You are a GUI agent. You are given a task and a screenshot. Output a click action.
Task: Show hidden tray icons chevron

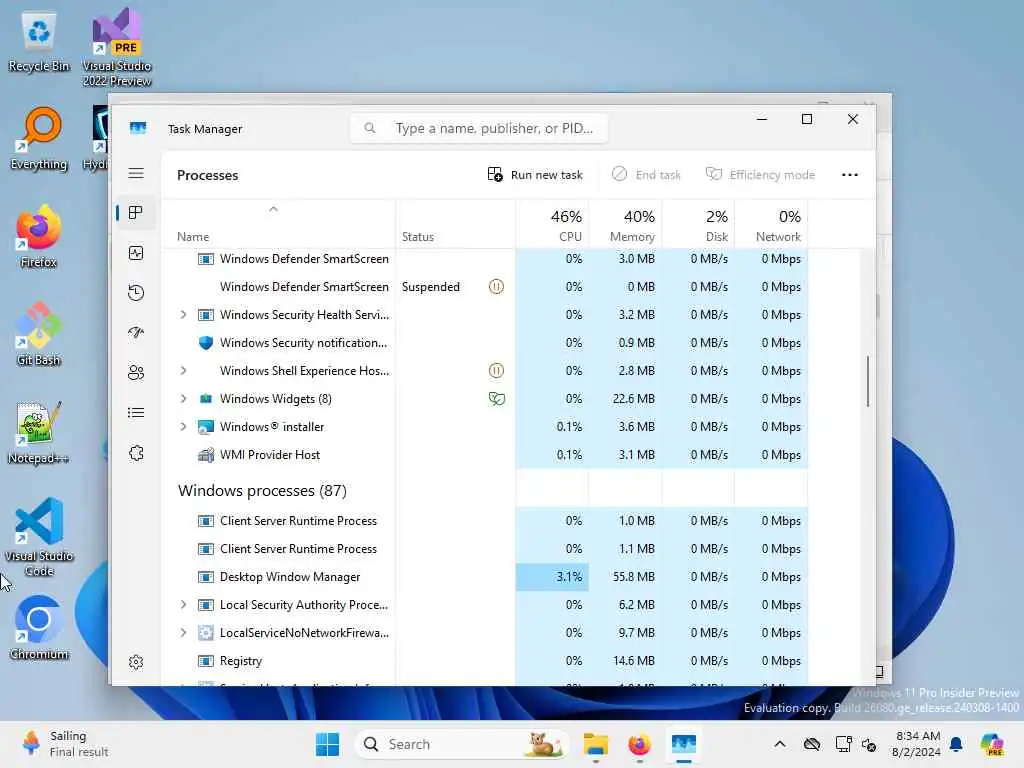(x=780, y=744)
